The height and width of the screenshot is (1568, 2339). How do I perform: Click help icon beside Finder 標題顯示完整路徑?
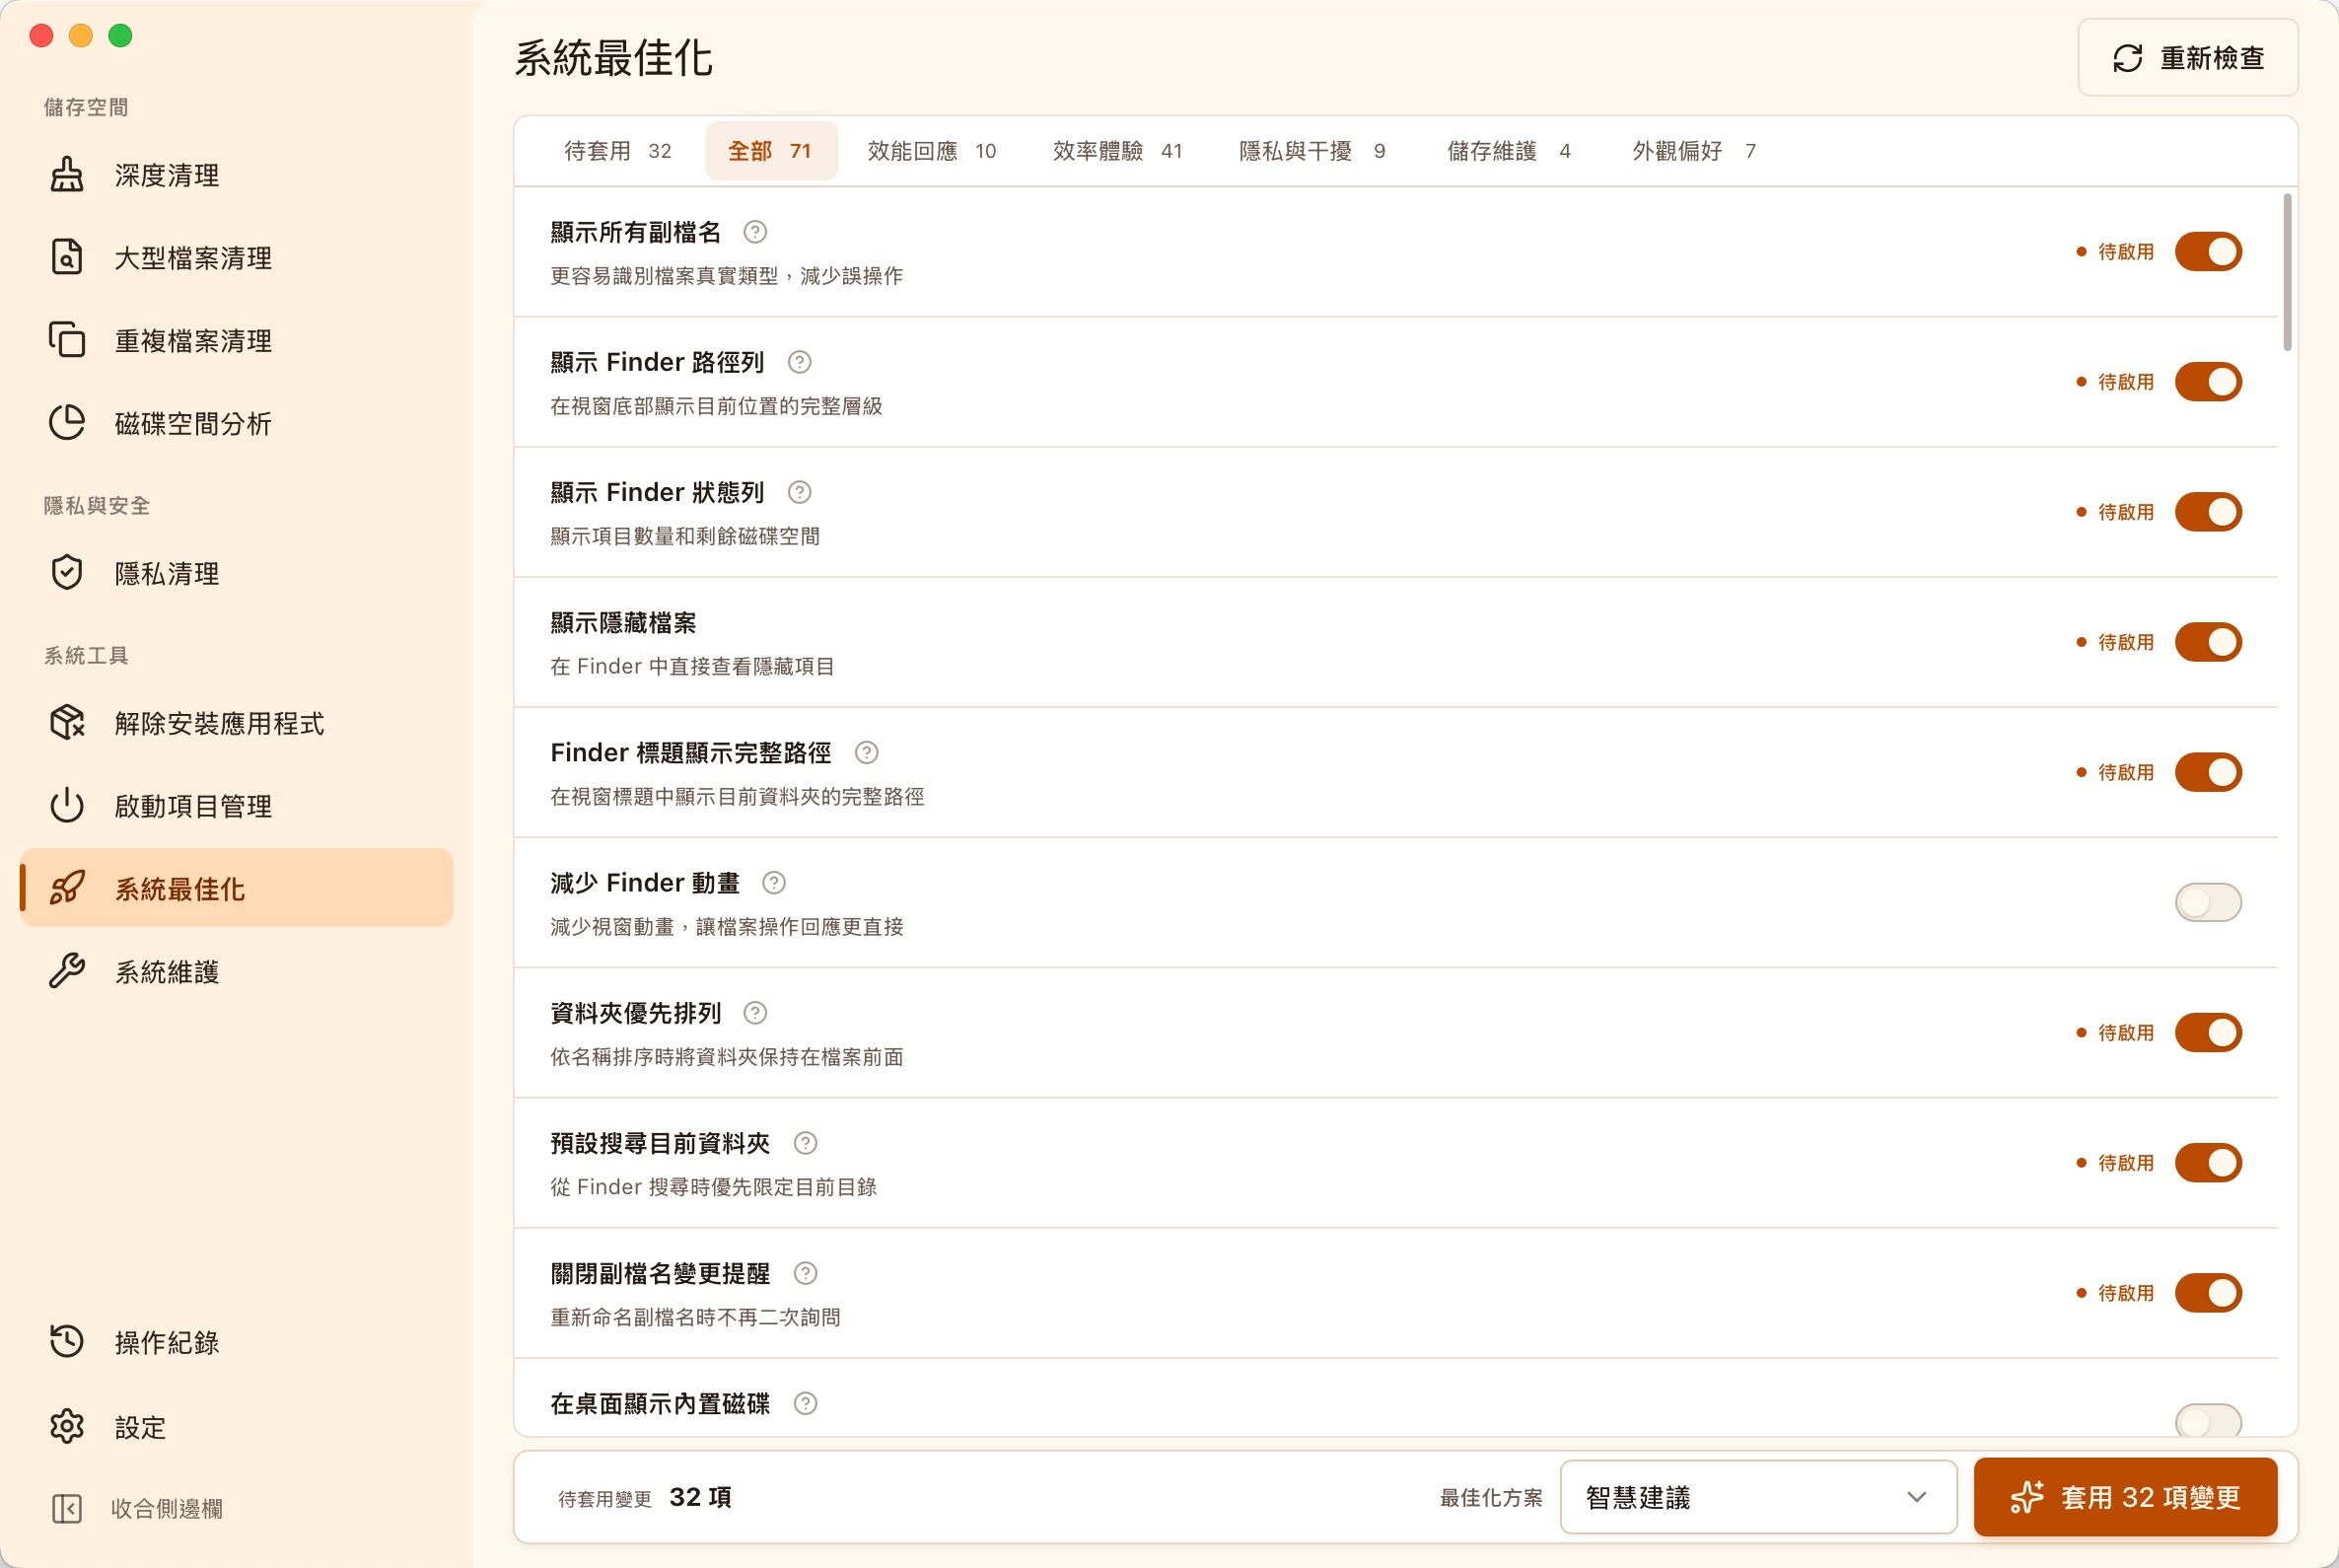pyautogui.click(x=867, y=752)
